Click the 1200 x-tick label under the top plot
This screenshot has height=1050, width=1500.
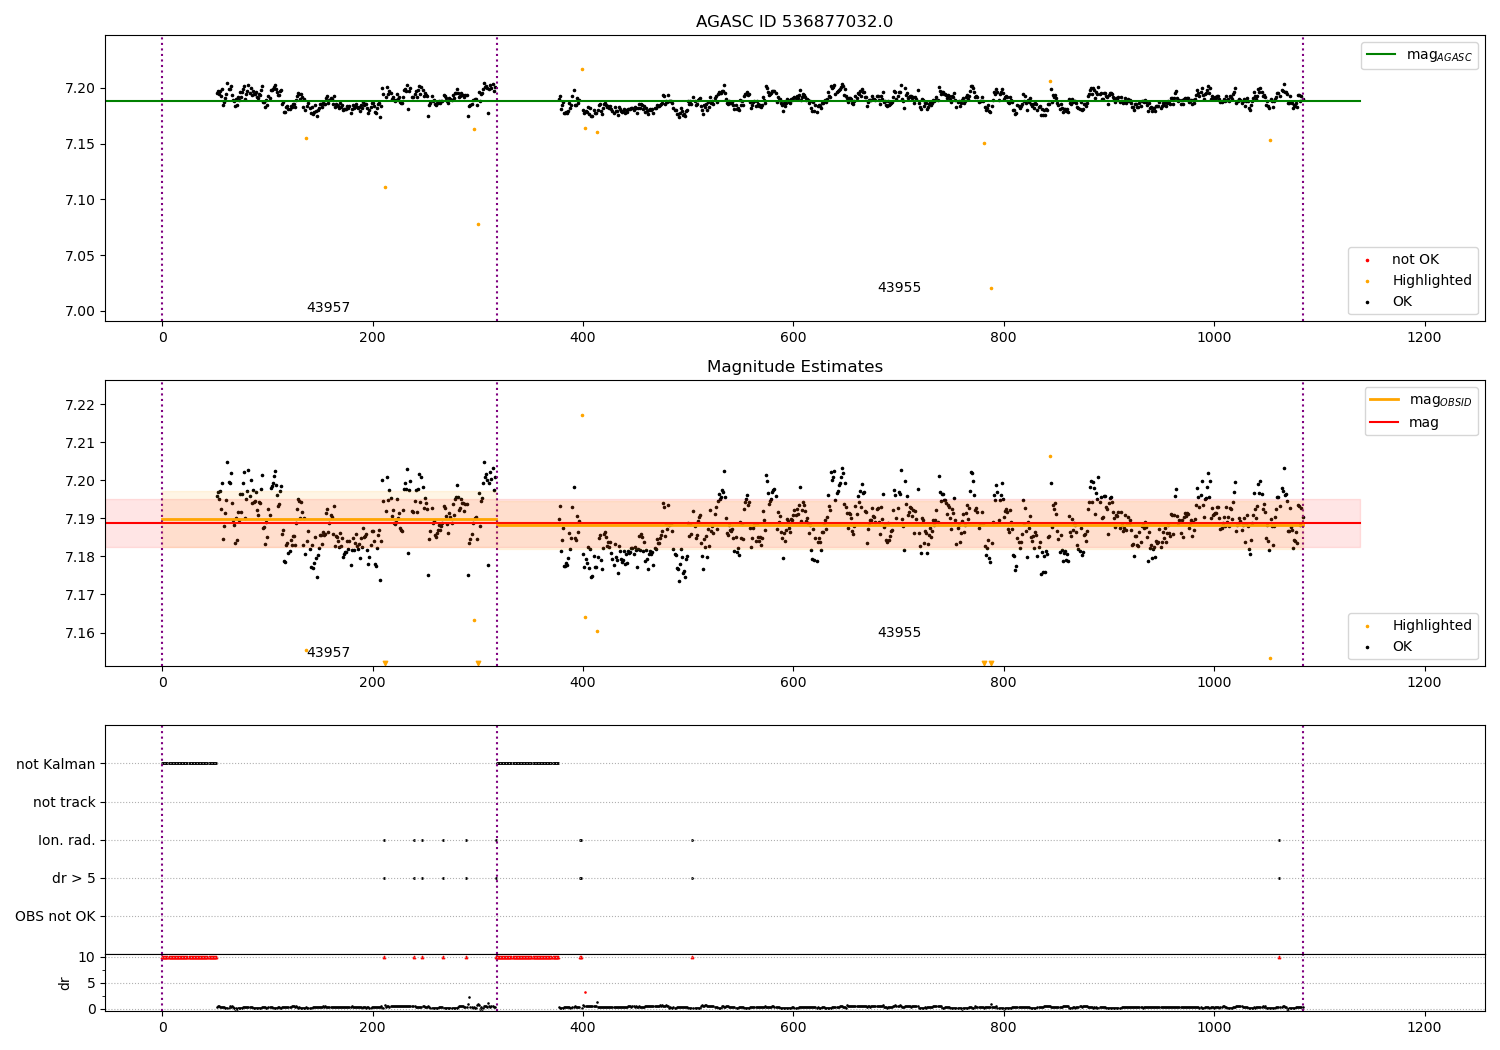(x=1424, y=338)
